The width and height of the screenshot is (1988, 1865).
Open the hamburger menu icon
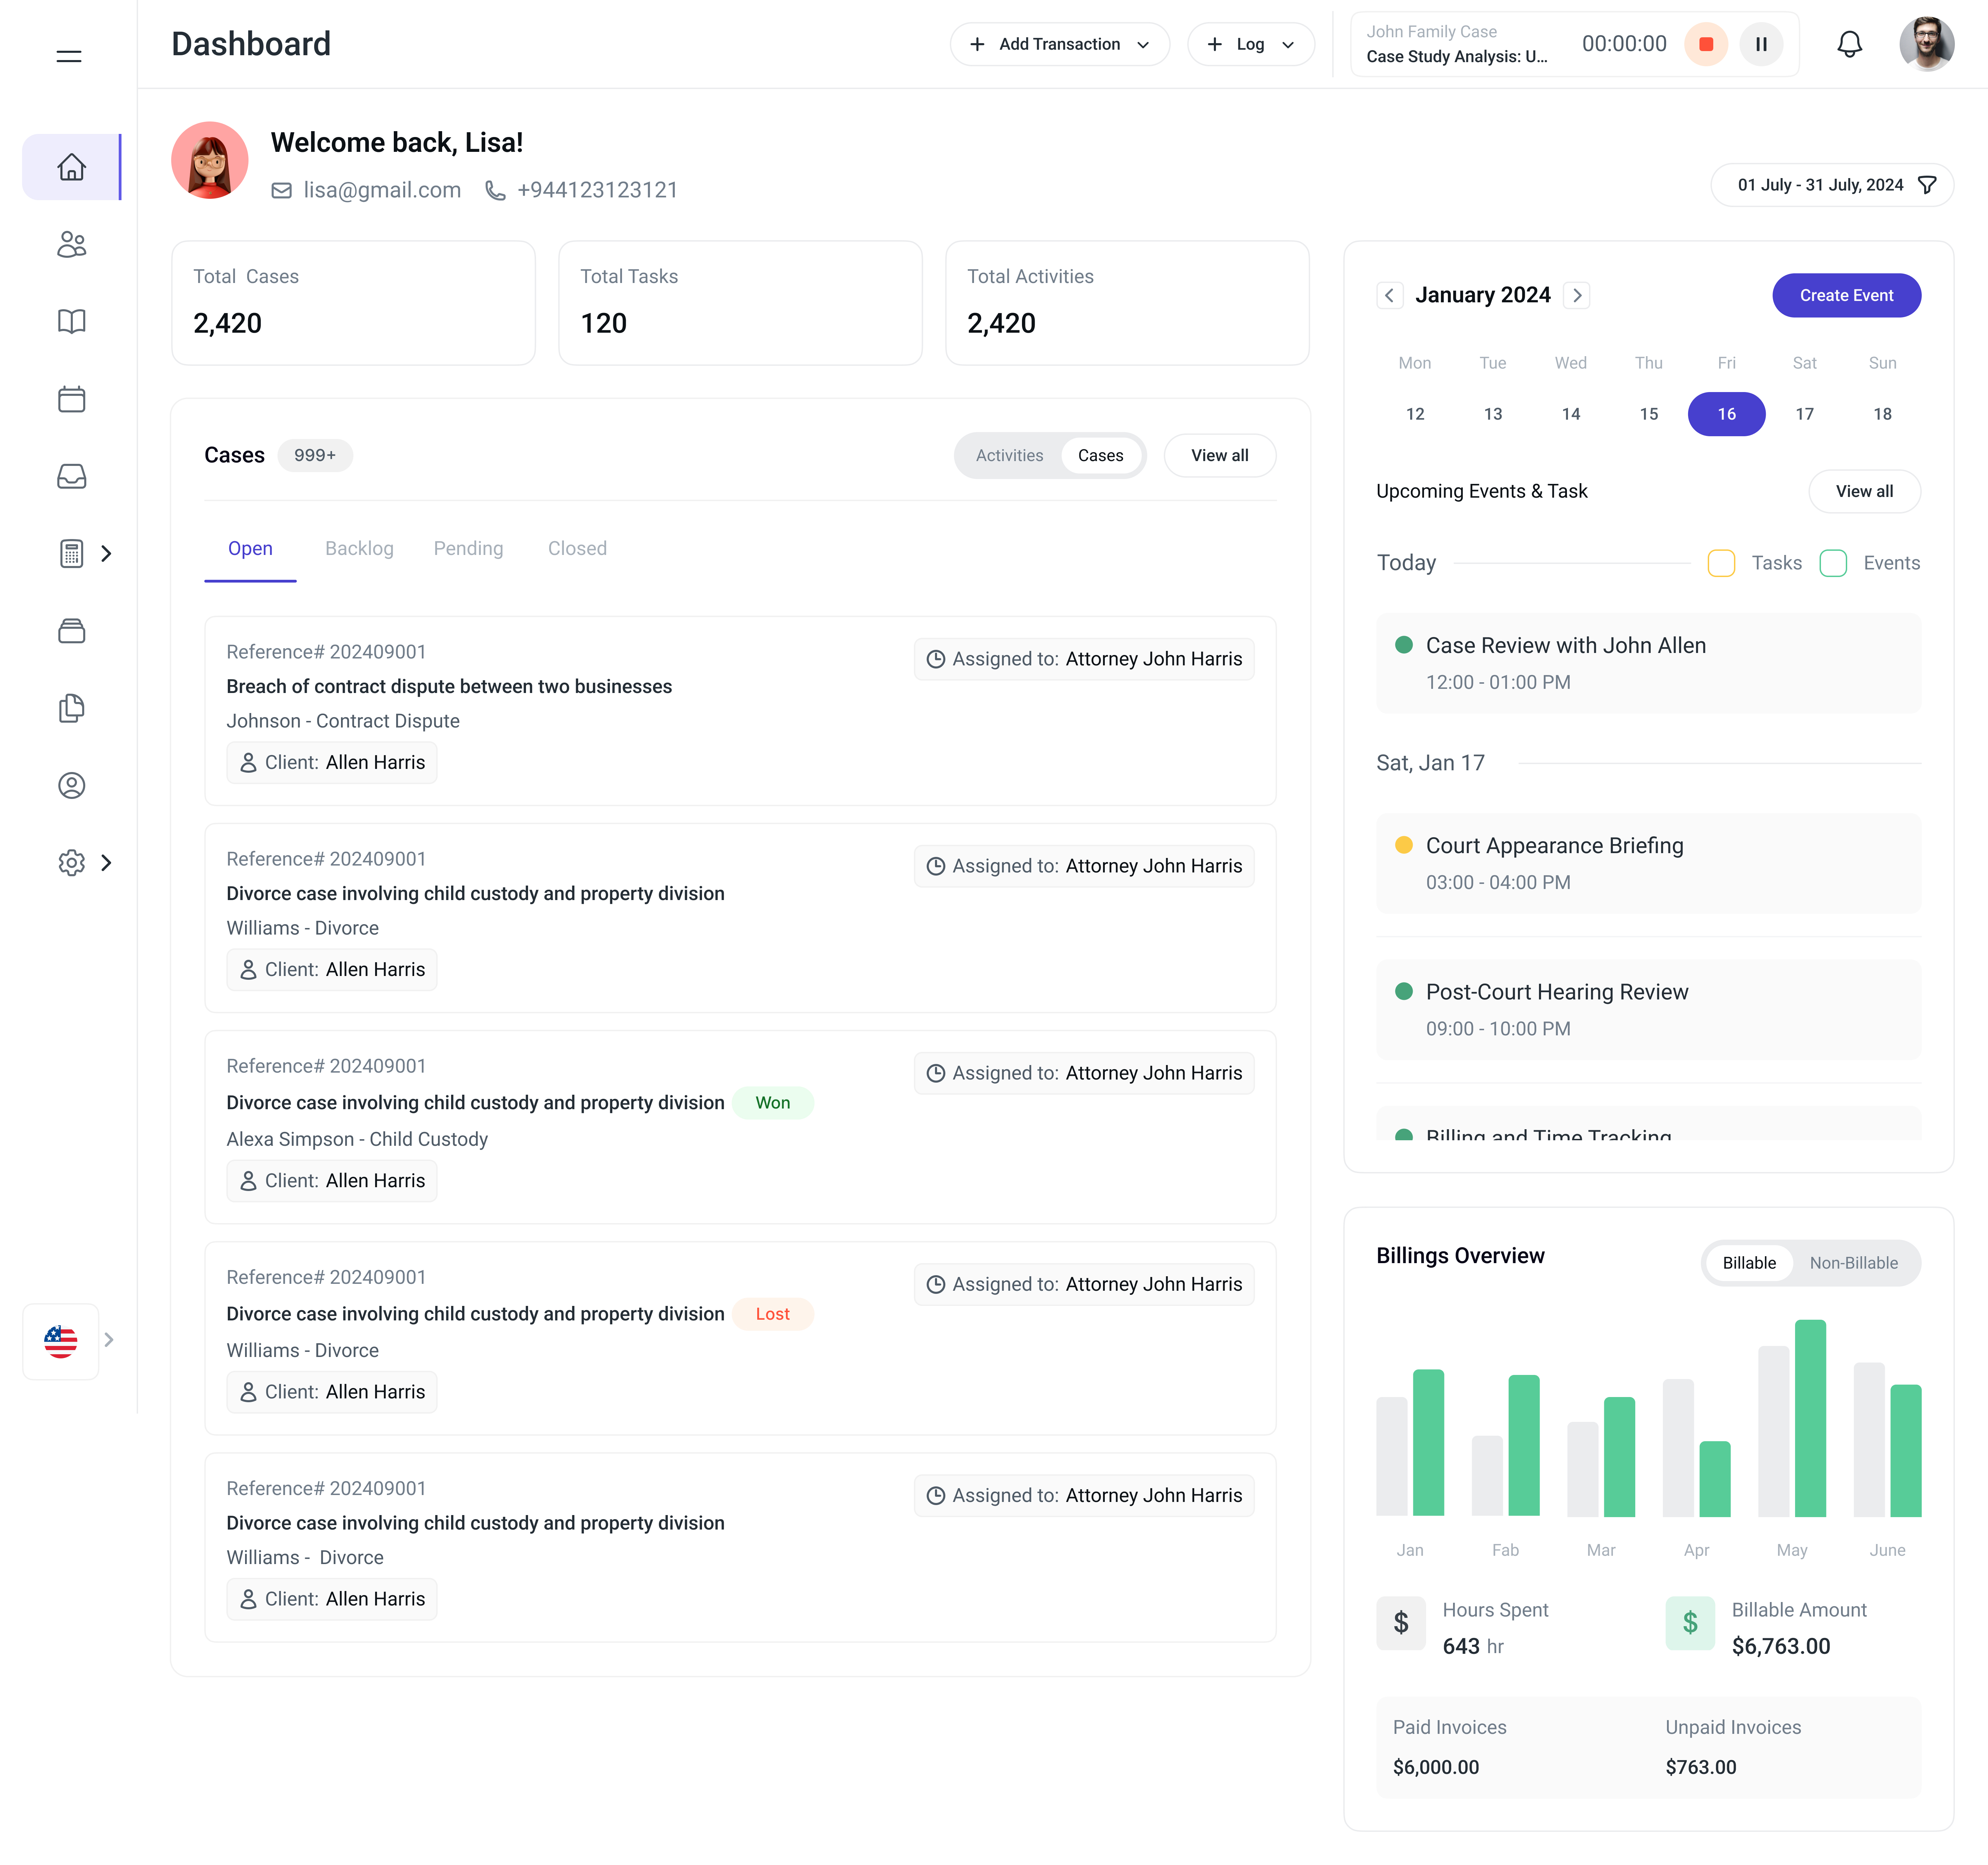[69, 56]
